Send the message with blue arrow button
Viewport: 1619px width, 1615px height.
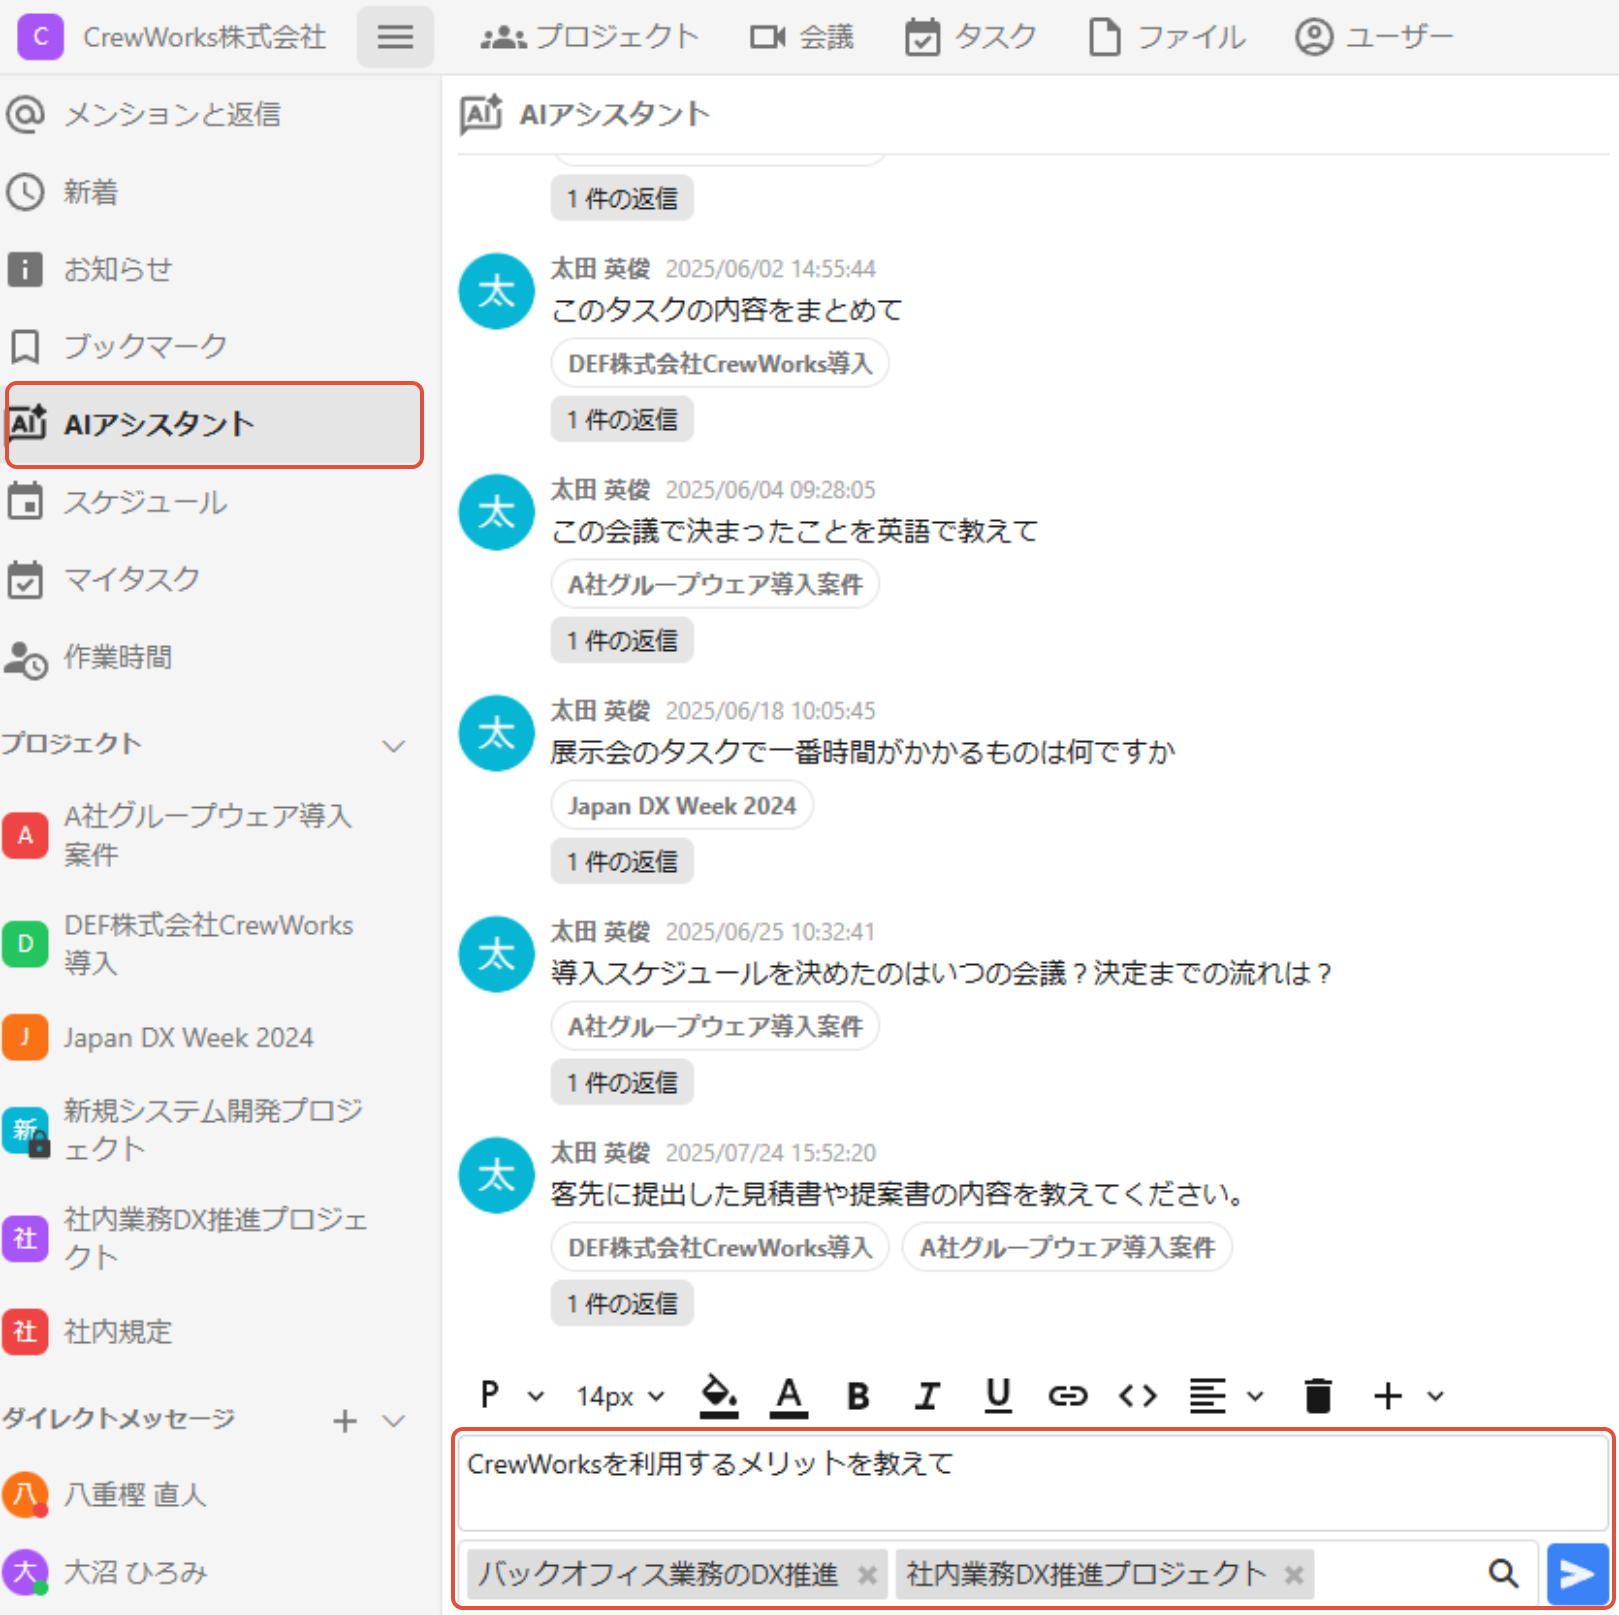pyautogui.click(x=1577, y=1574)
